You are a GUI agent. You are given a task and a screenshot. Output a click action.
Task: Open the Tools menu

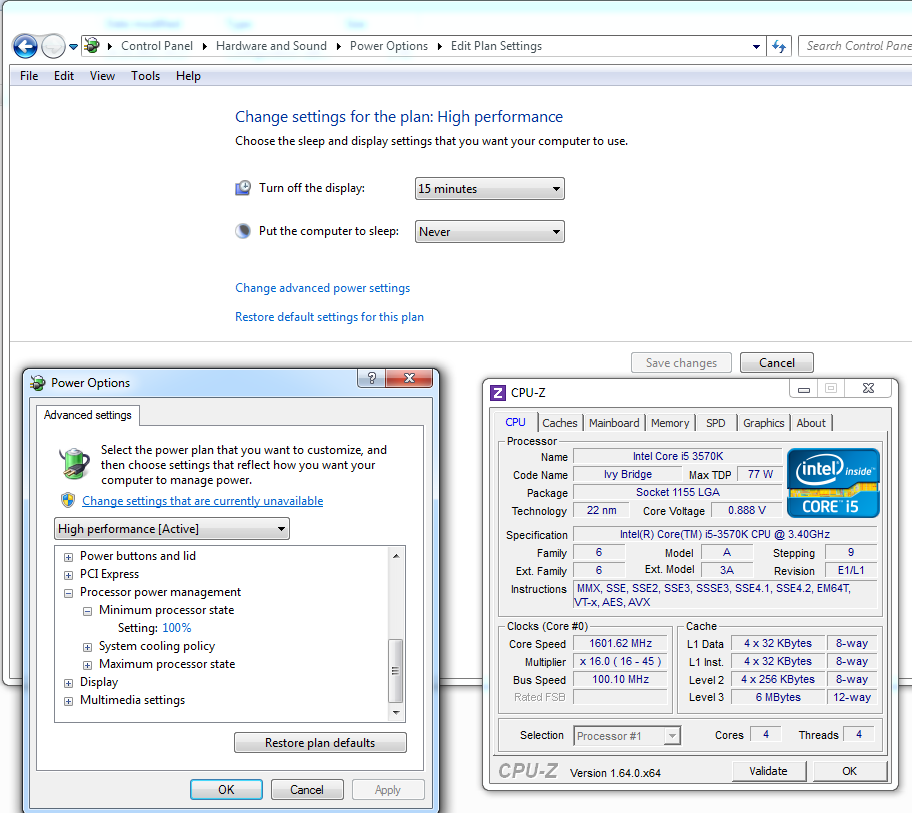click(x=145, y=76)
